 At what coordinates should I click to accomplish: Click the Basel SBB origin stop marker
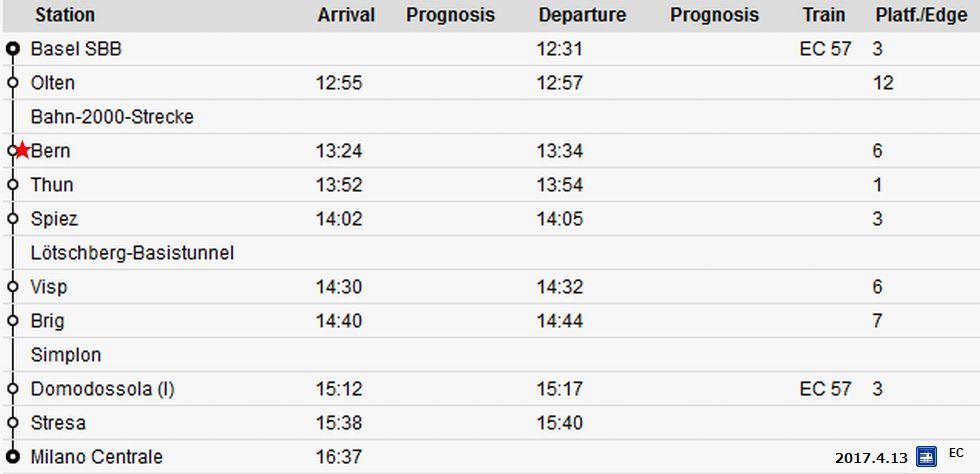point(12,49)
